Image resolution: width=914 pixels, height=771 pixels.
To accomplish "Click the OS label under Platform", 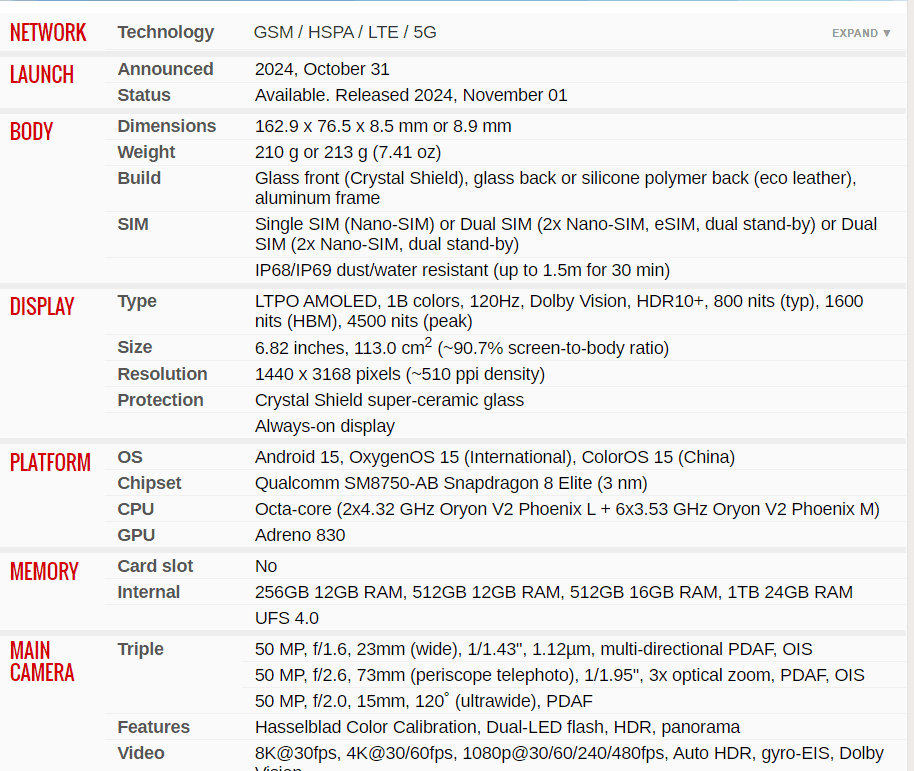I will (130, 457).
